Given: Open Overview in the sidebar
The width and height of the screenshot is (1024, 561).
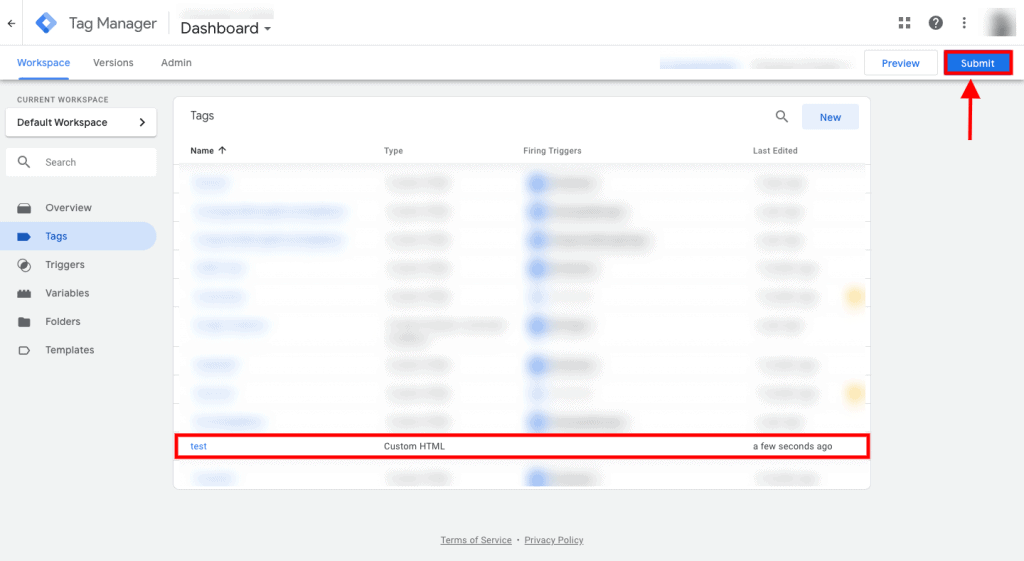Looking at the screenshot, I should click(x=68, y=208).
